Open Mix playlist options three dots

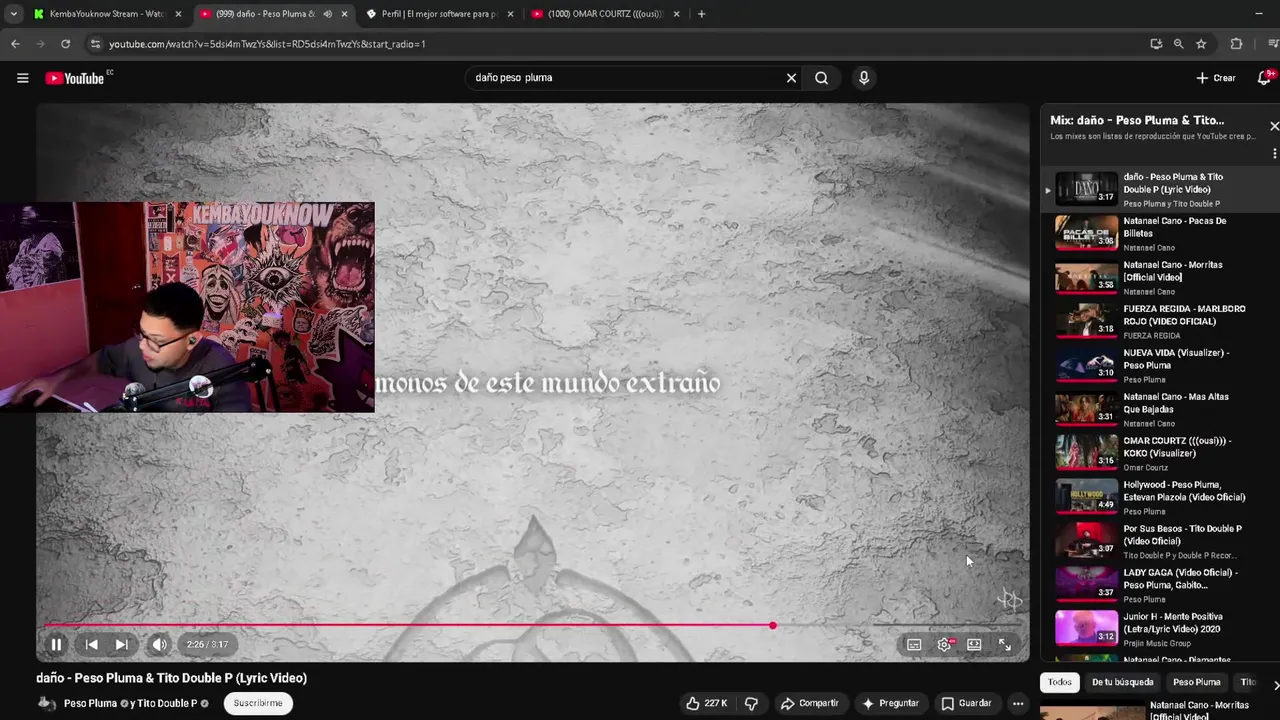tap(1274, 153)
